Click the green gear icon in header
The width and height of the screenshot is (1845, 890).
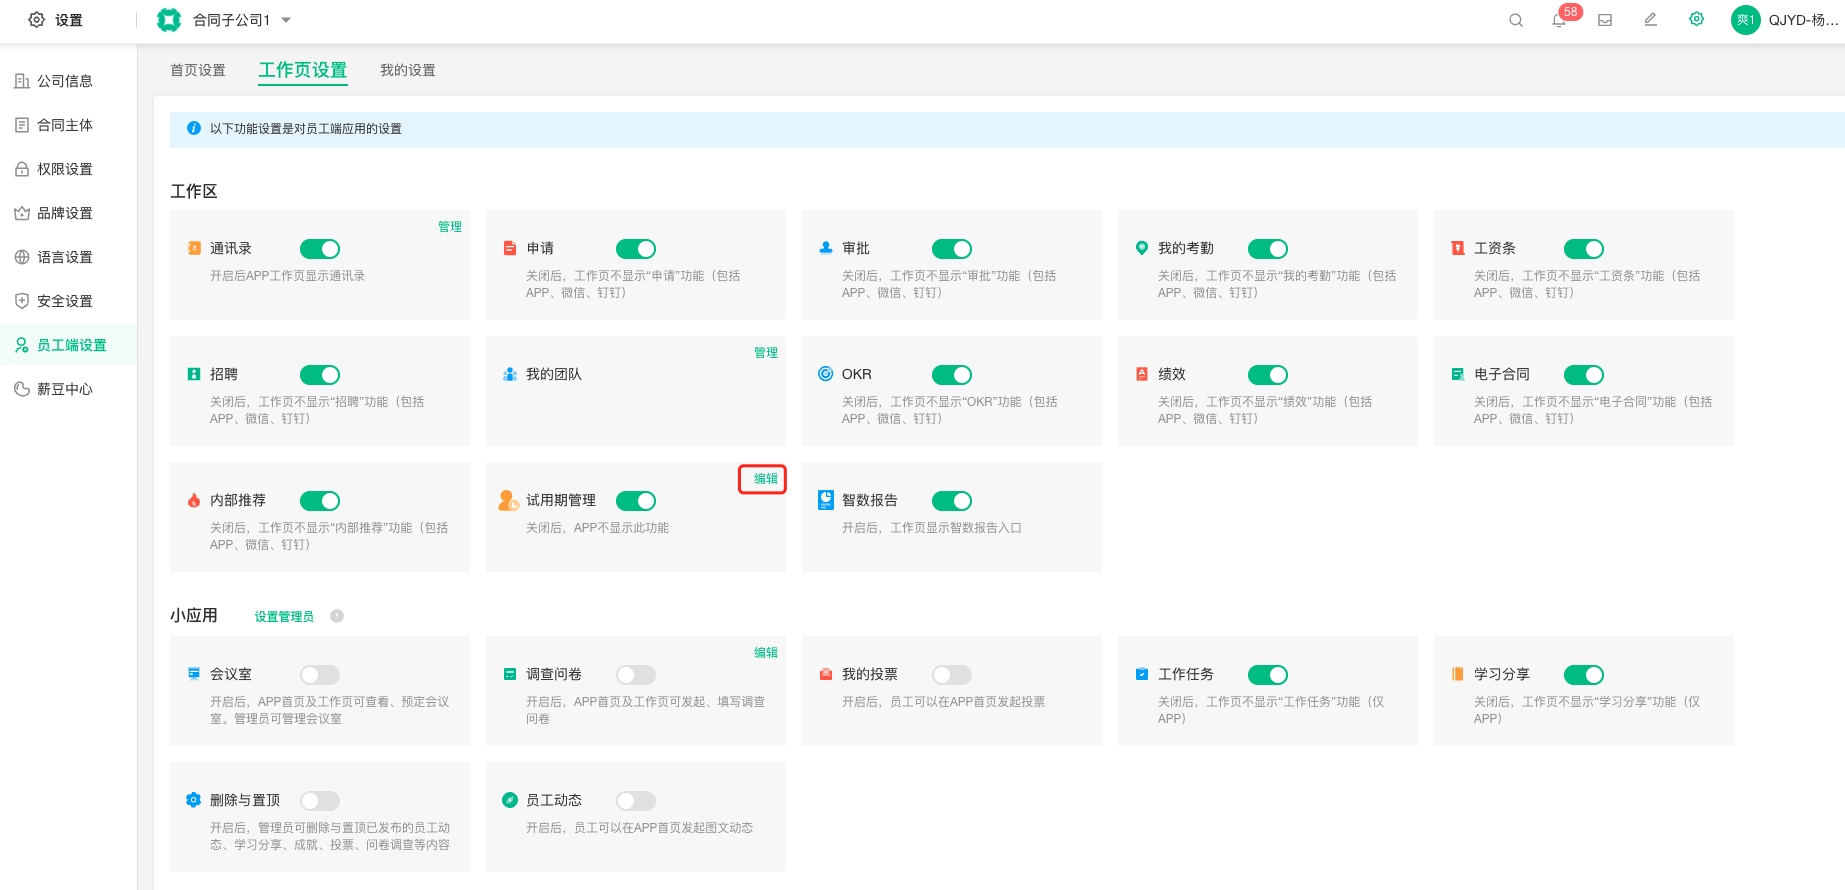pos(1697,20)
